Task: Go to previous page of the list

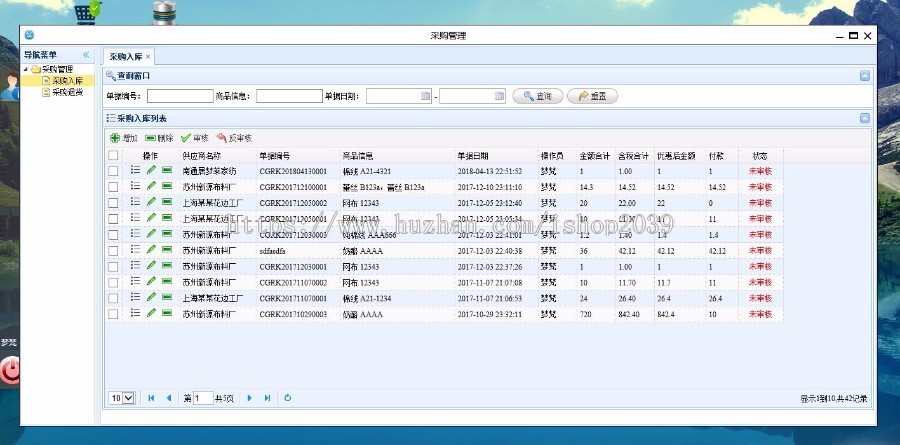Action: coord(169,398)
